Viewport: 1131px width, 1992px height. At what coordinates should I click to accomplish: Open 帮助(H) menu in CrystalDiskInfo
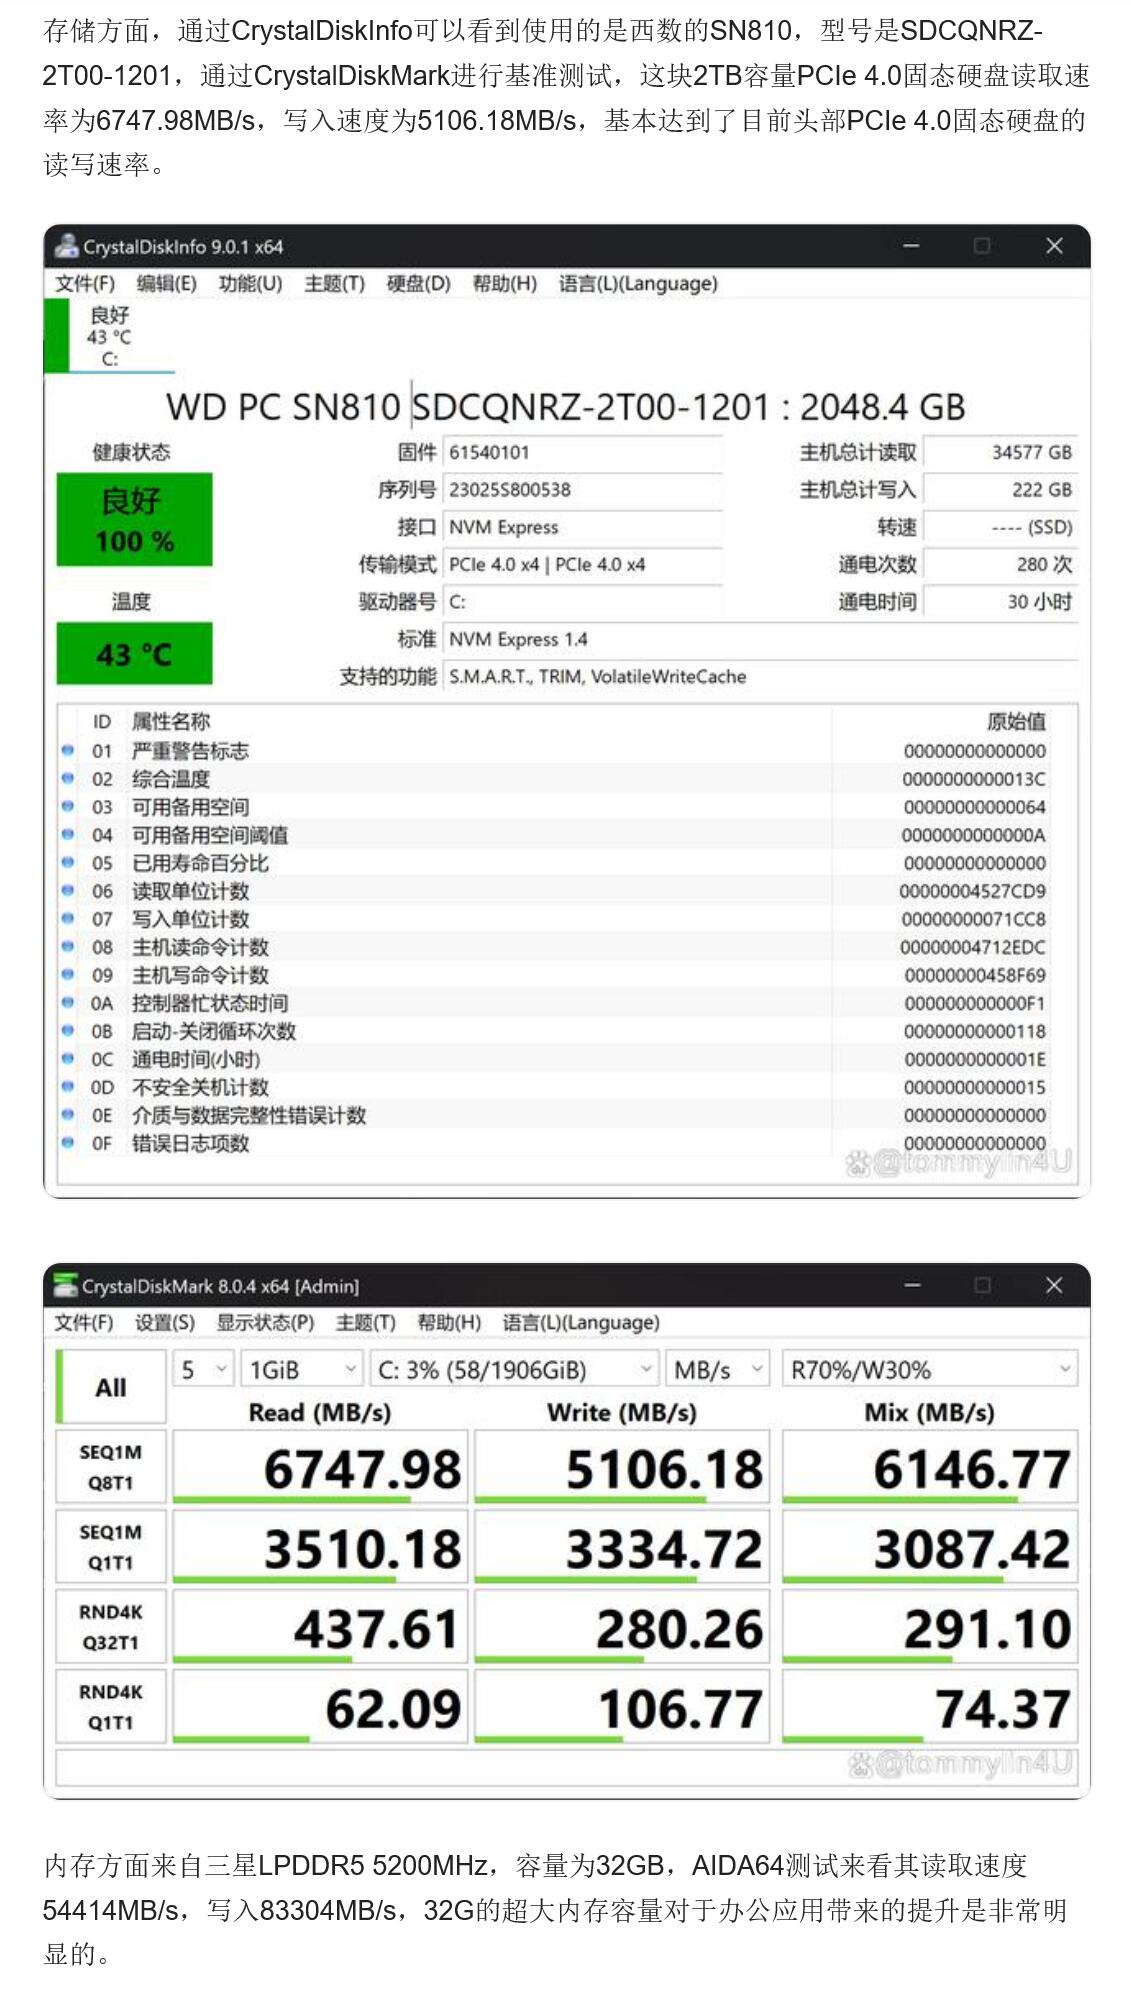coord(505,284)
